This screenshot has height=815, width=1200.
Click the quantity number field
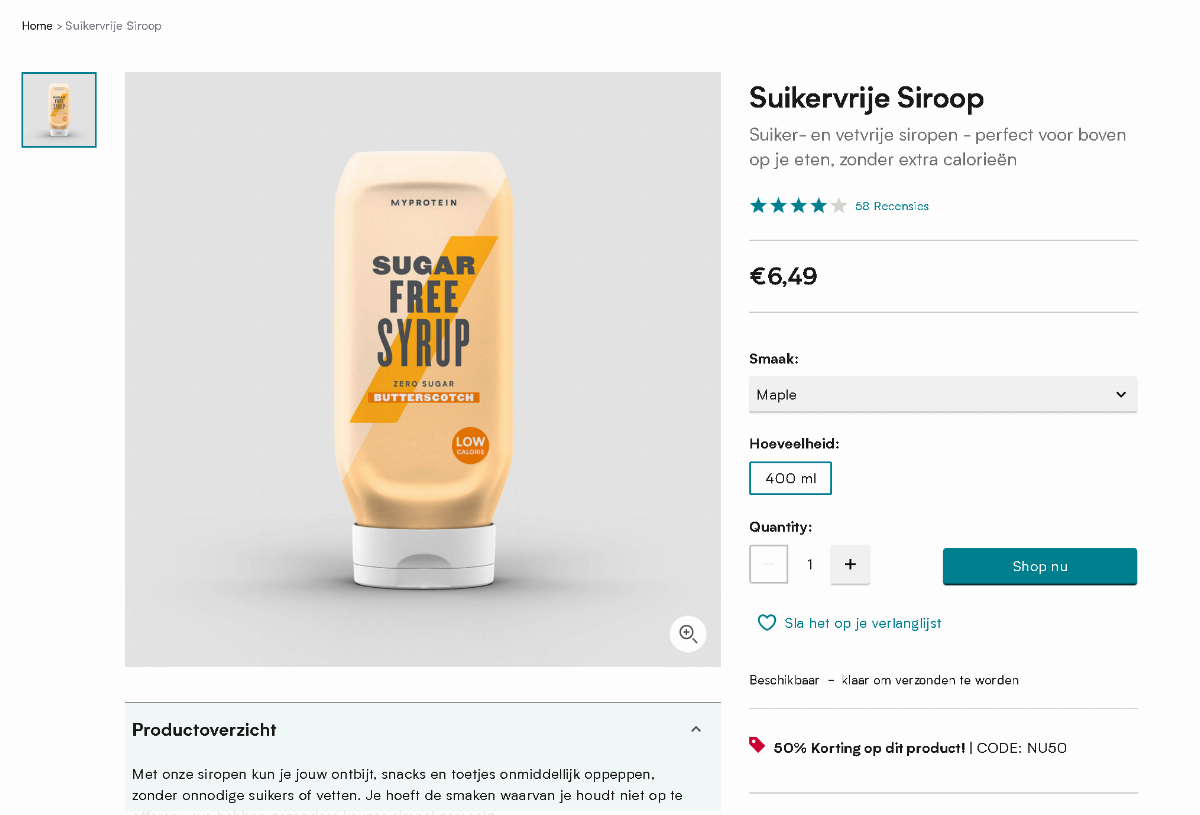[x=810, y=565]
